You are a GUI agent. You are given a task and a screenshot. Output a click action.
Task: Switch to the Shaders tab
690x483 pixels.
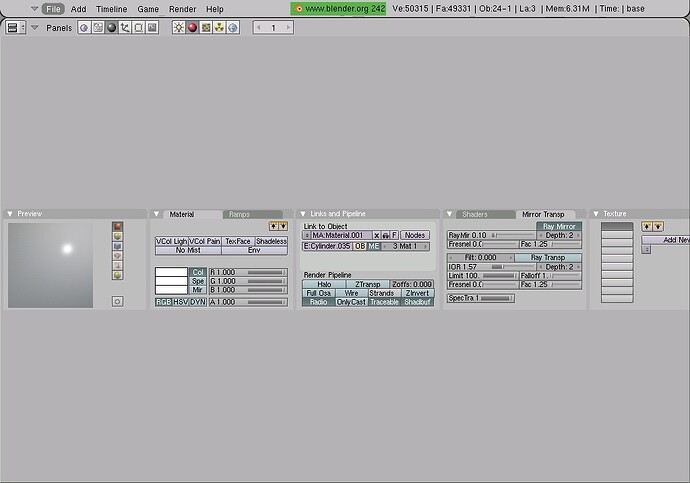[x=486, y=214]
